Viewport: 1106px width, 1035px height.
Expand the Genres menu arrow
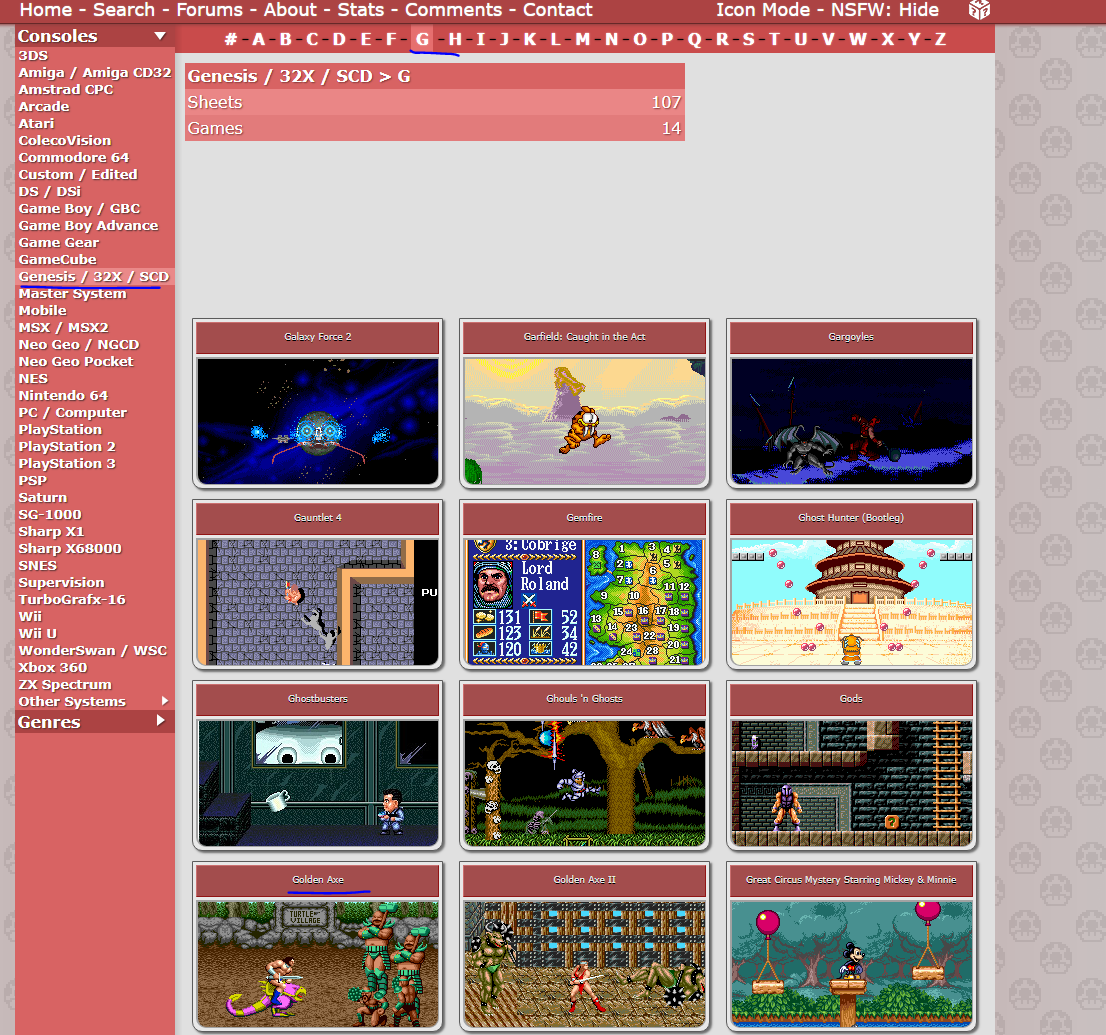click(161, 721)
